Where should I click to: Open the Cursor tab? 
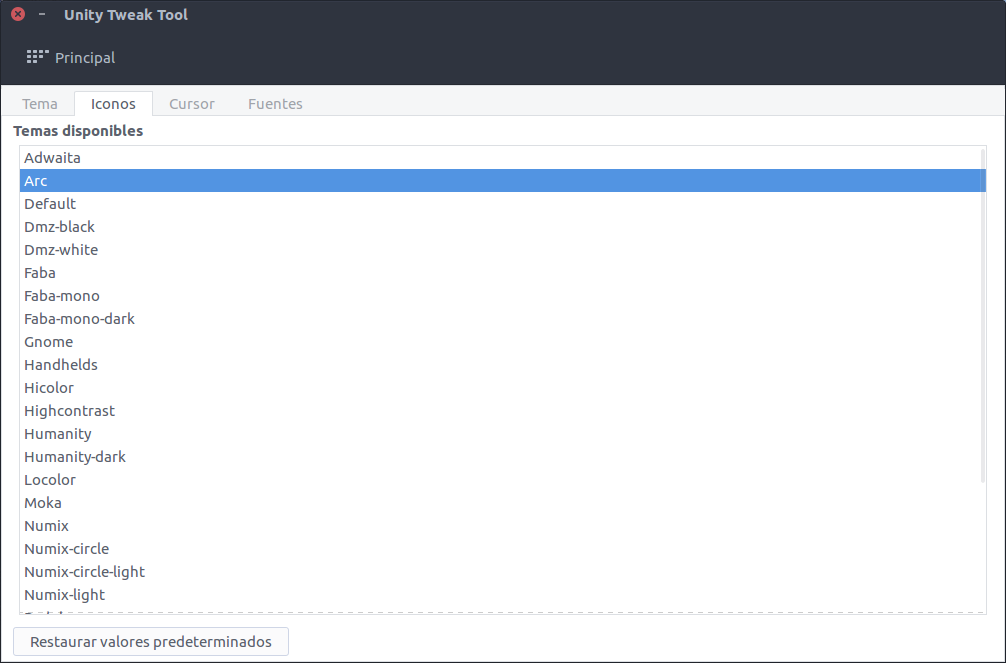(192, 104)
